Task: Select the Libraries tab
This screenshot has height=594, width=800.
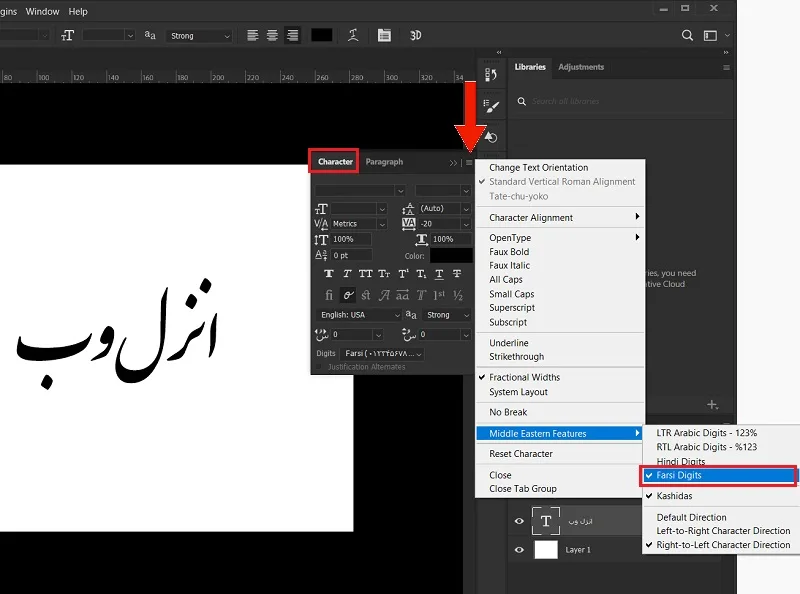Action: click(x=530, y=67)
